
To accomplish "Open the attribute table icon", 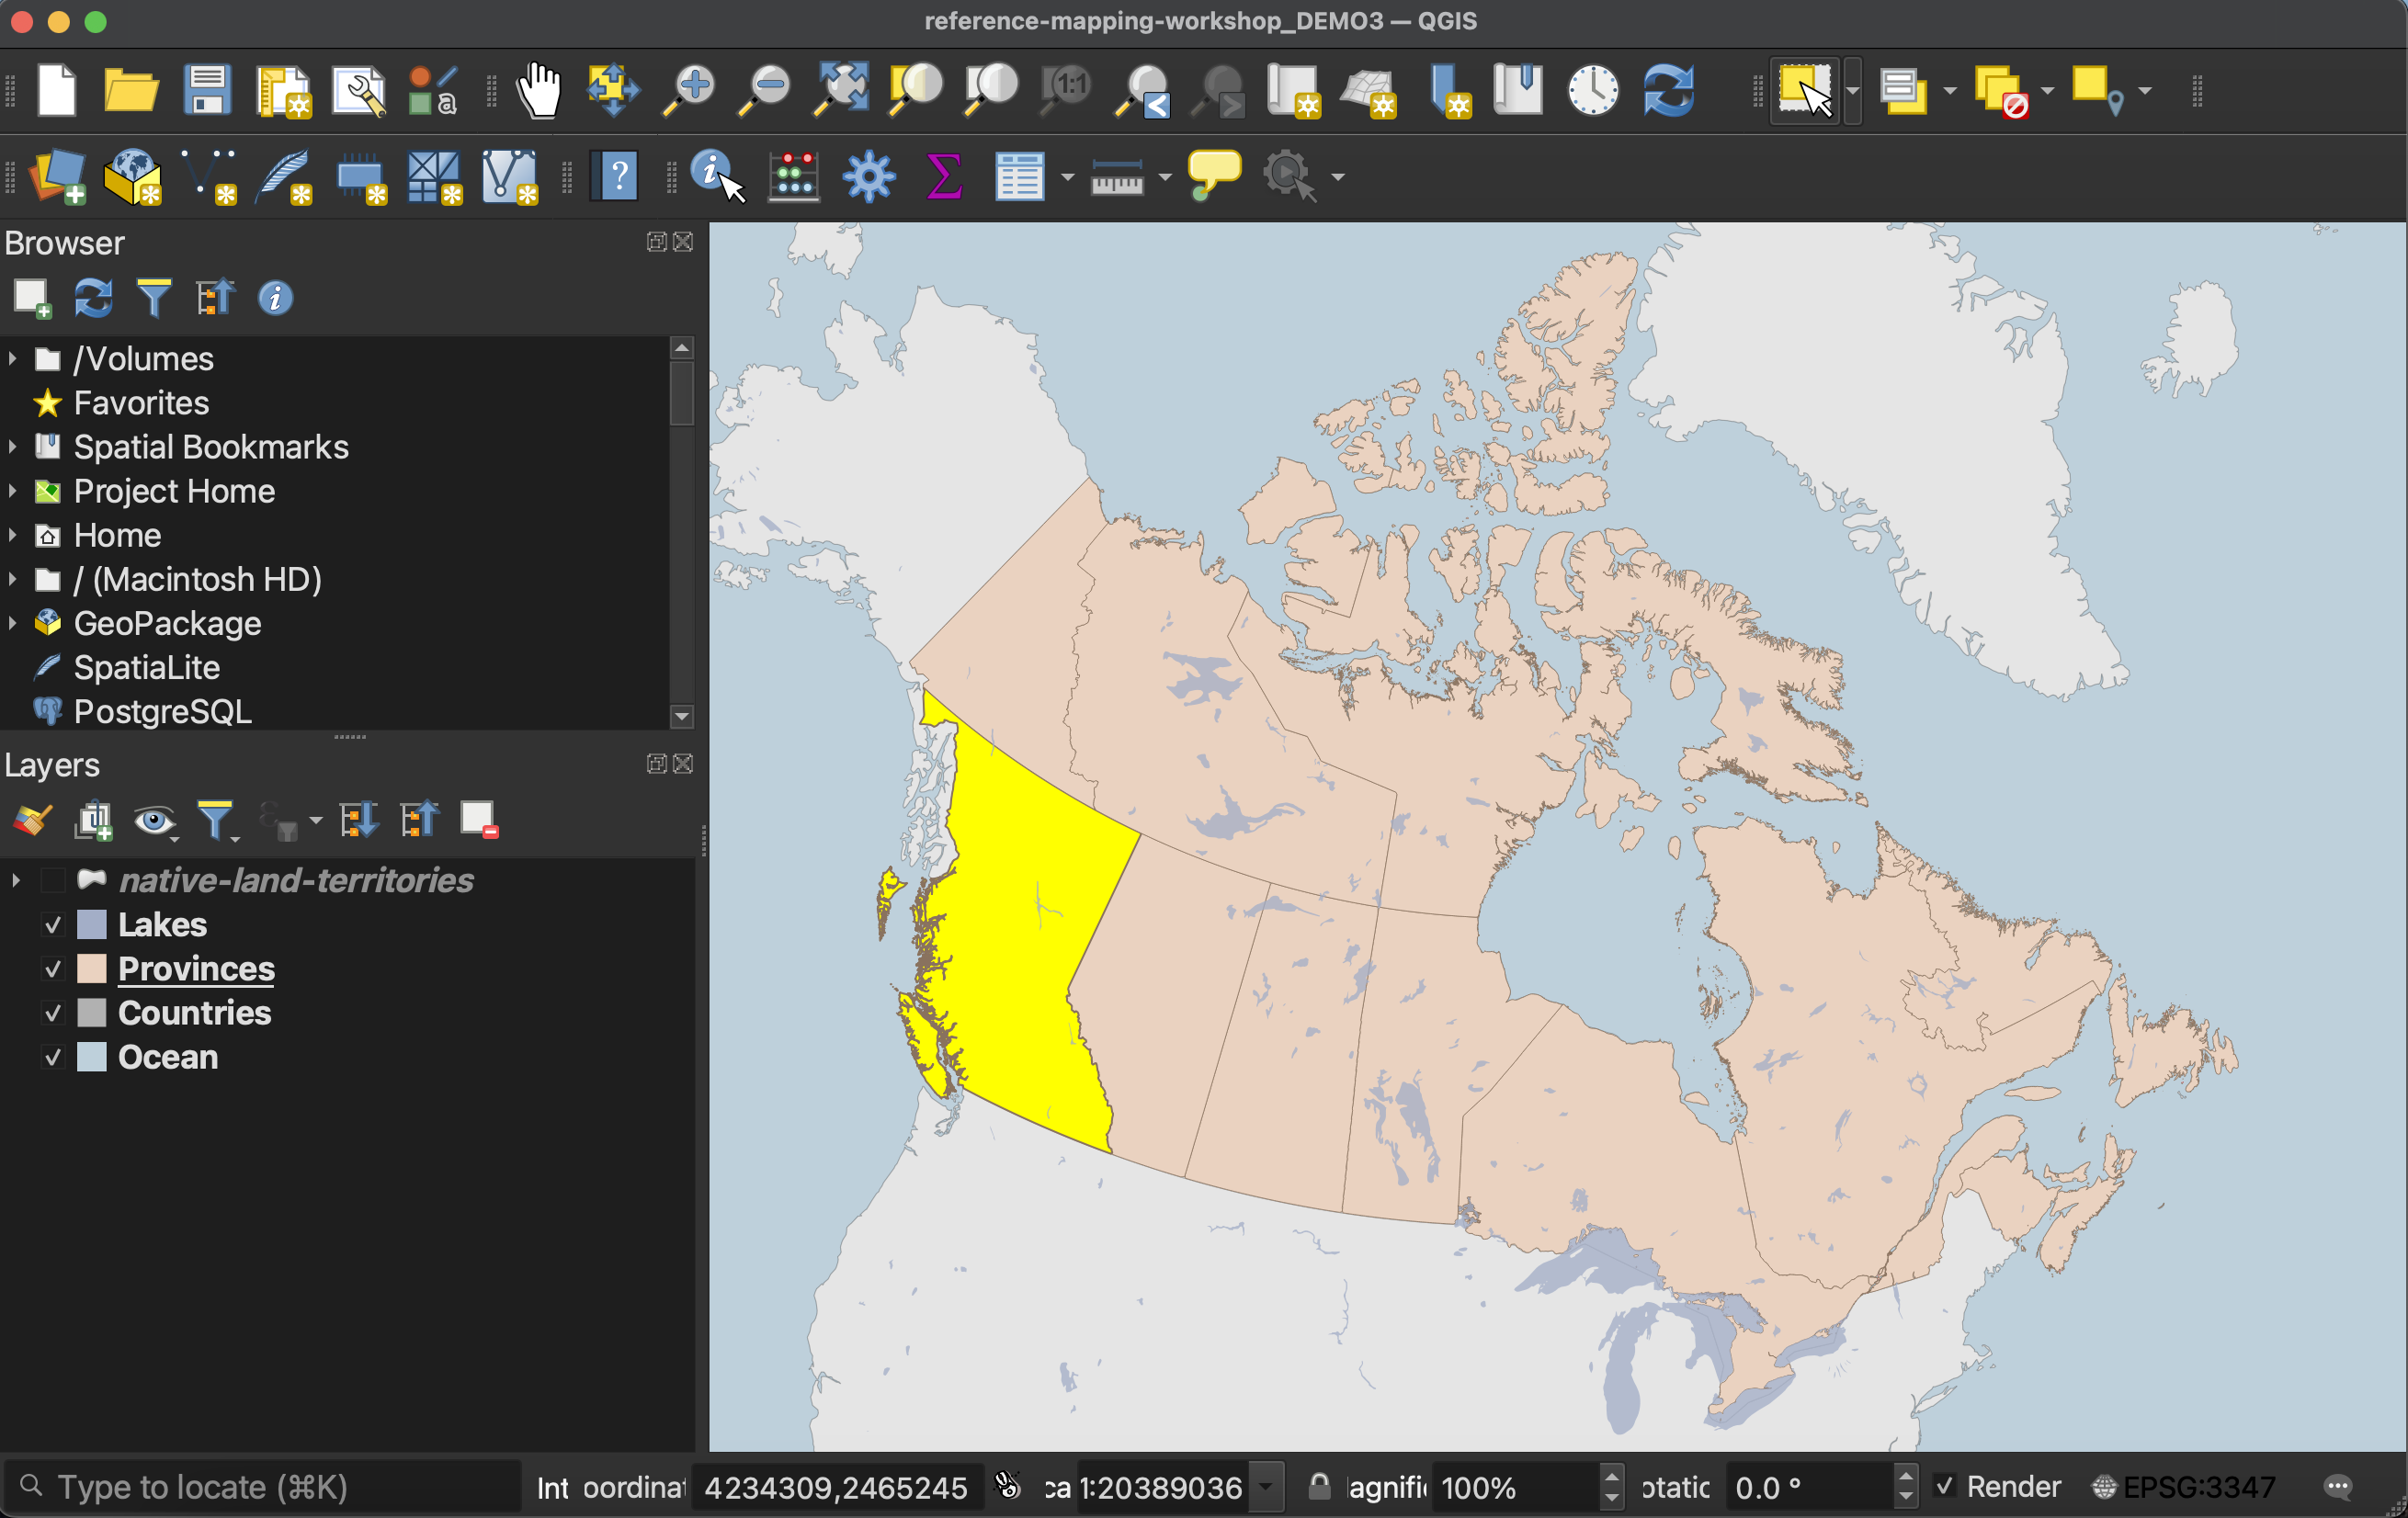I will (1019, 176).
